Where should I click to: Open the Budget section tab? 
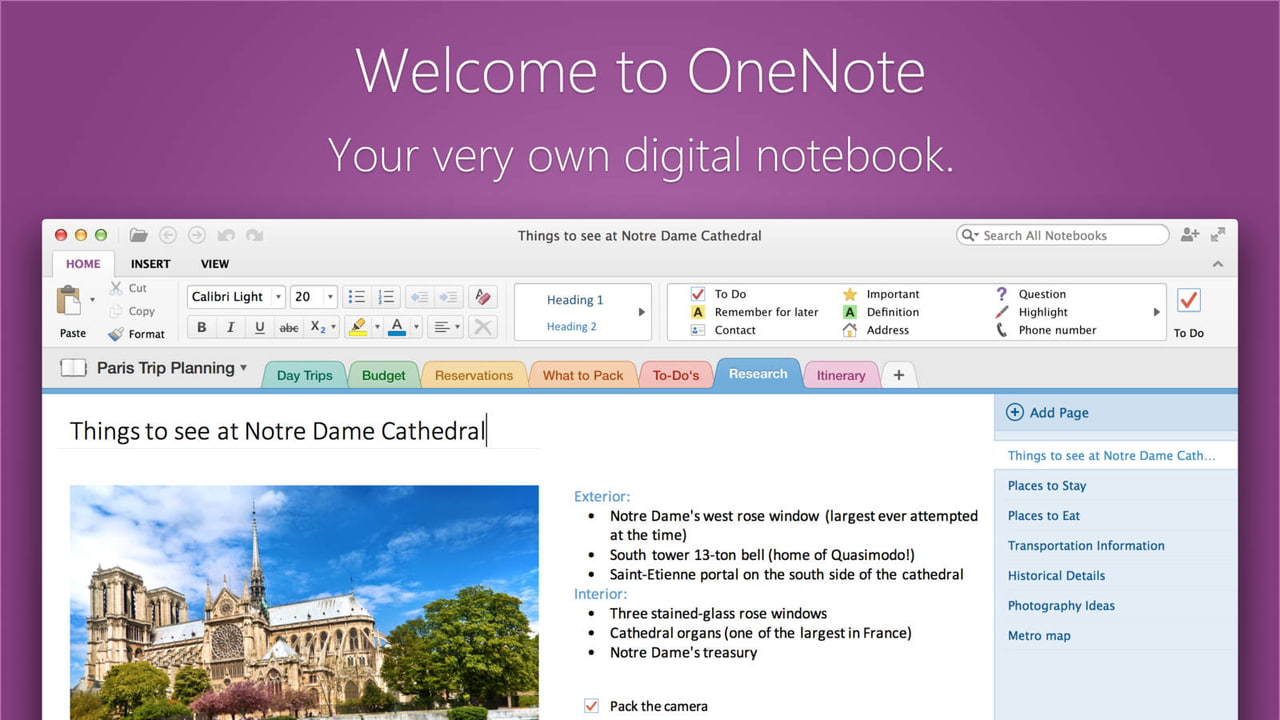(383, 375)
